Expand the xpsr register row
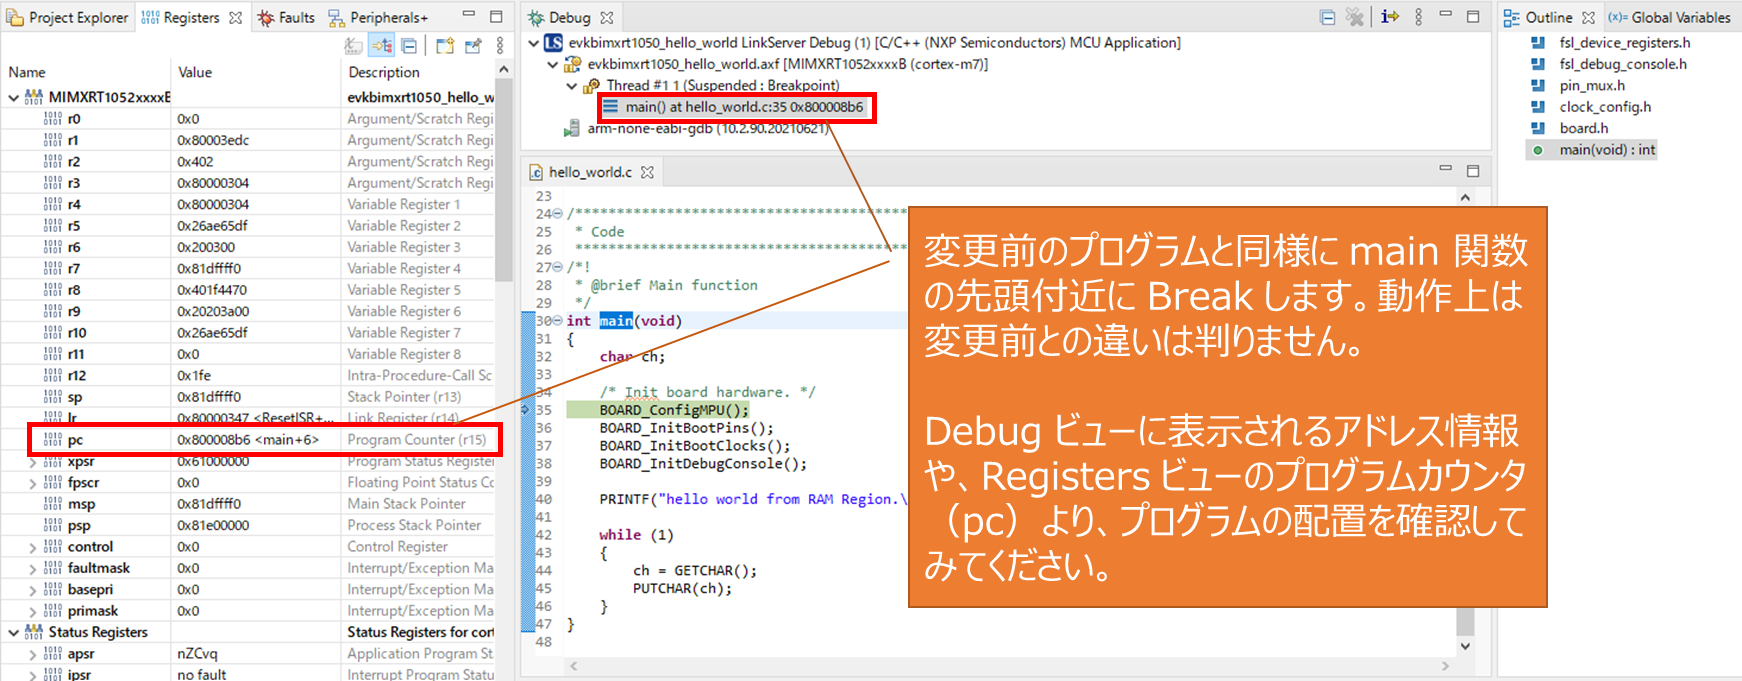Image resolution: width=1742 pixels, height=681 pixels. pos(33,462)
